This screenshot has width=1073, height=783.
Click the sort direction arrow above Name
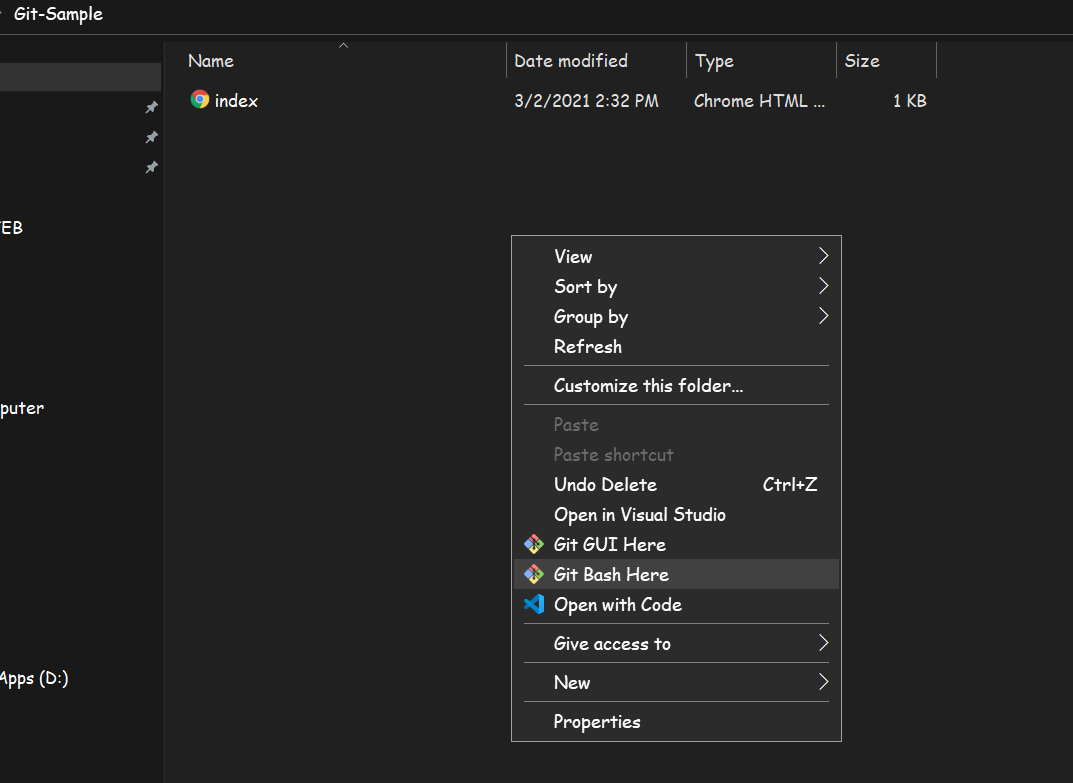pos(344,46)
